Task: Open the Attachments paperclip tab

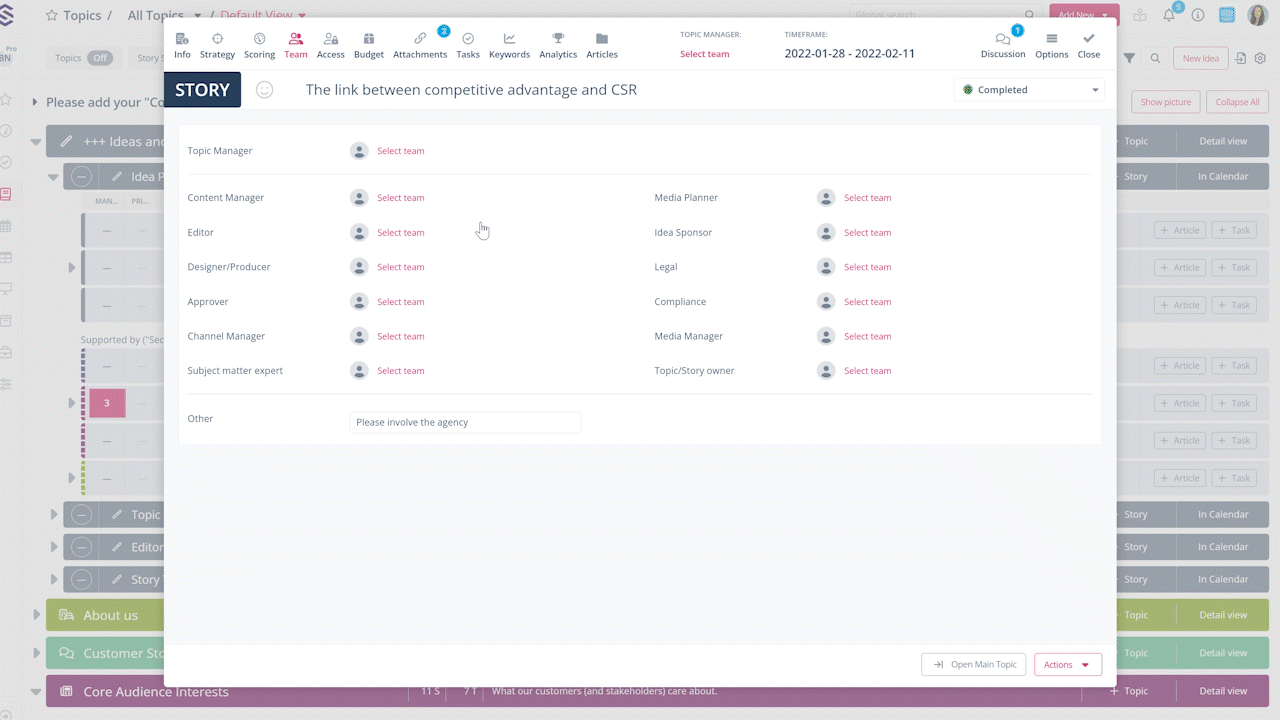Action: [420, 39]
